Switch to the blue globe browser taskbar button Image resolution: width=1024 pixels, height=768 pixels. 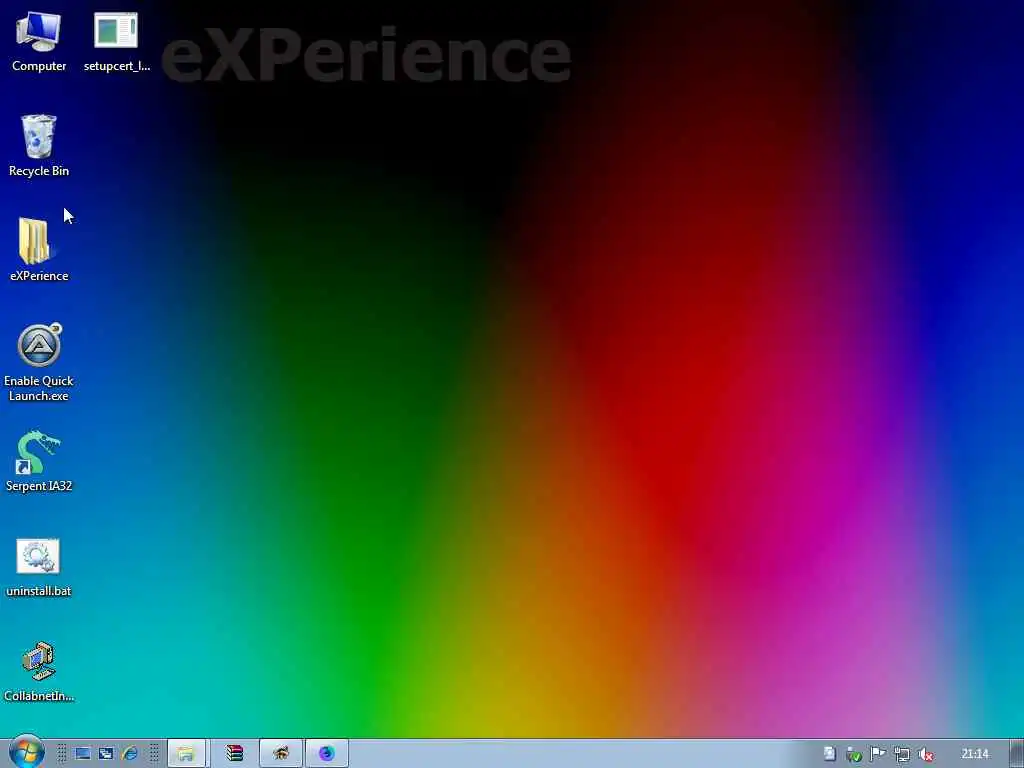click(x=327, y=754)
